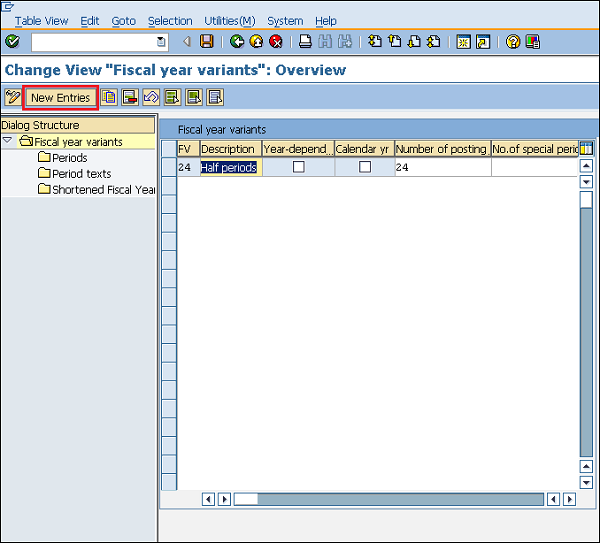This screenshot has height=543, width=600.
Task: Click the Description column header
Action: pos(228,149)
